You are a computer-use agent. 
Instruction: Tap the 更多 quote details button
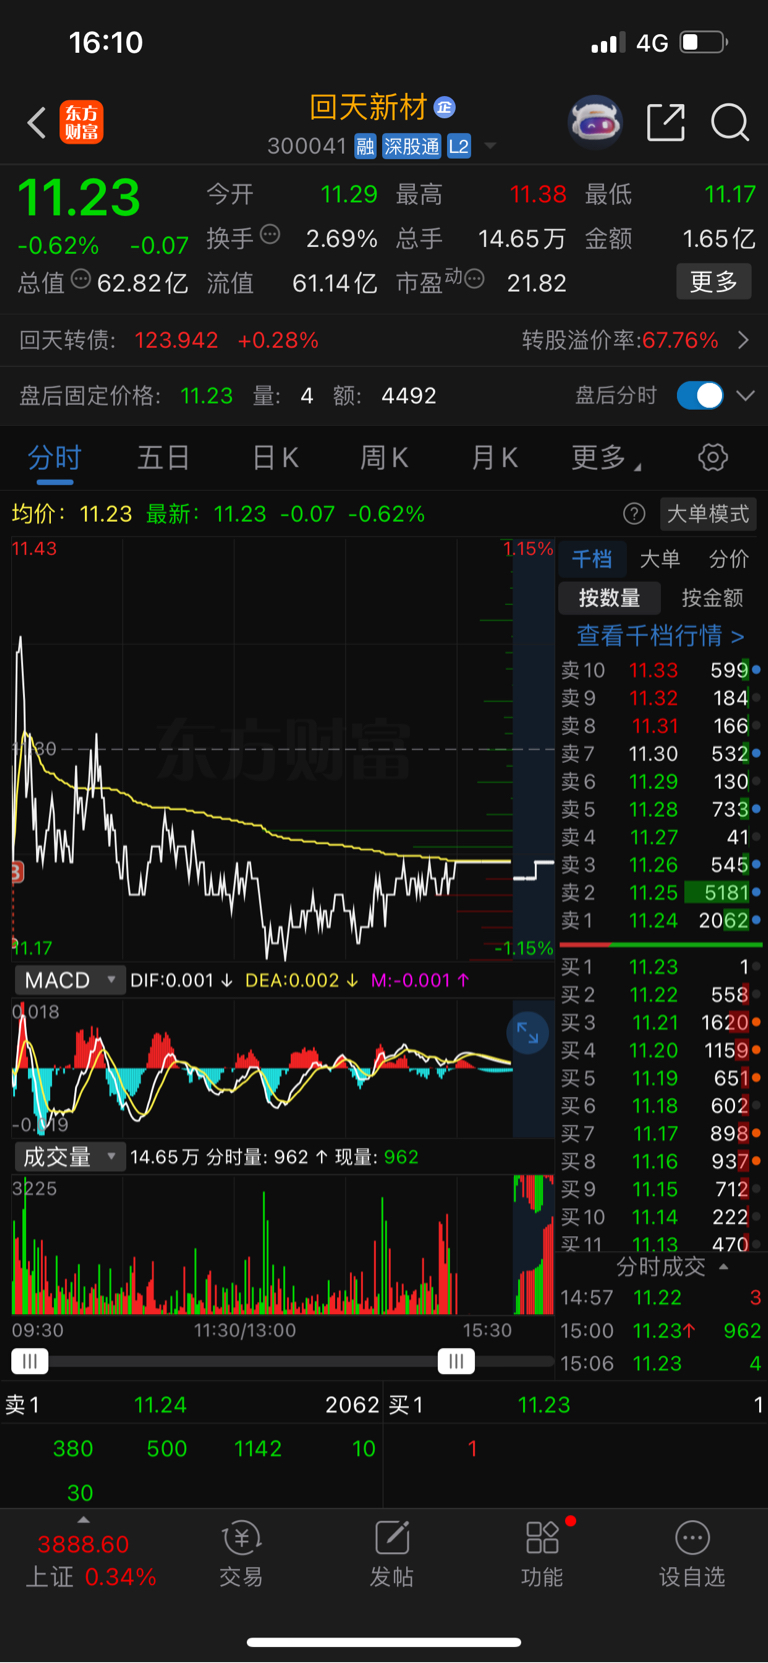click(714, 282)
